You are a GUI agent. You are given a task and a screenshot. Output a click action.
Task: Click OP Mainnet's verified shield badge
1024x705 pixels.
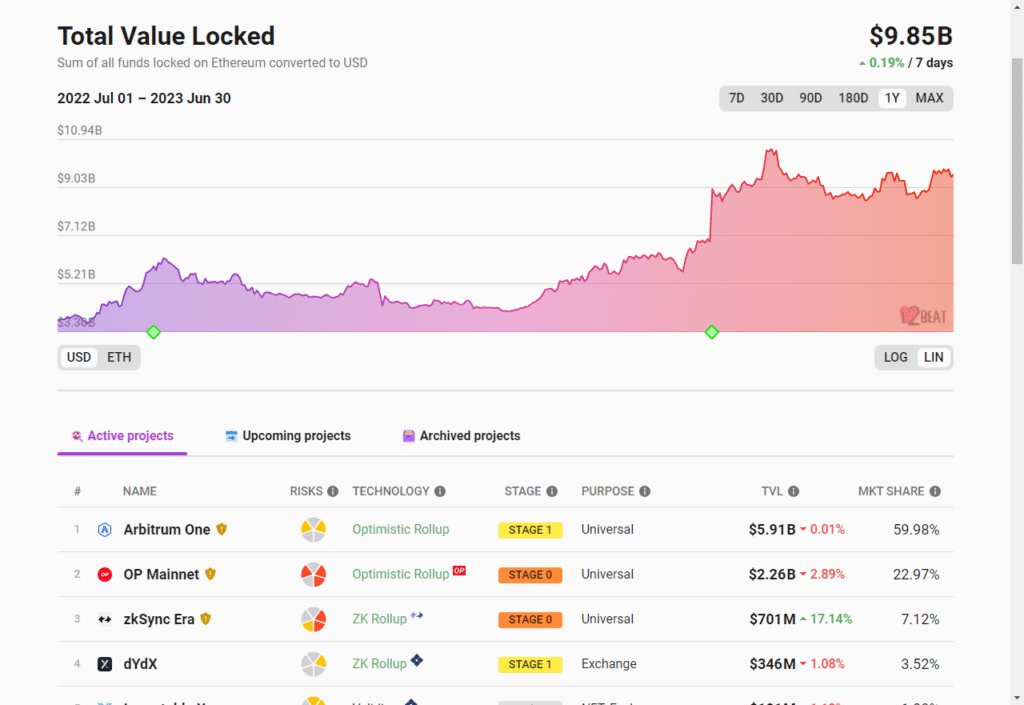pos(210,574)
